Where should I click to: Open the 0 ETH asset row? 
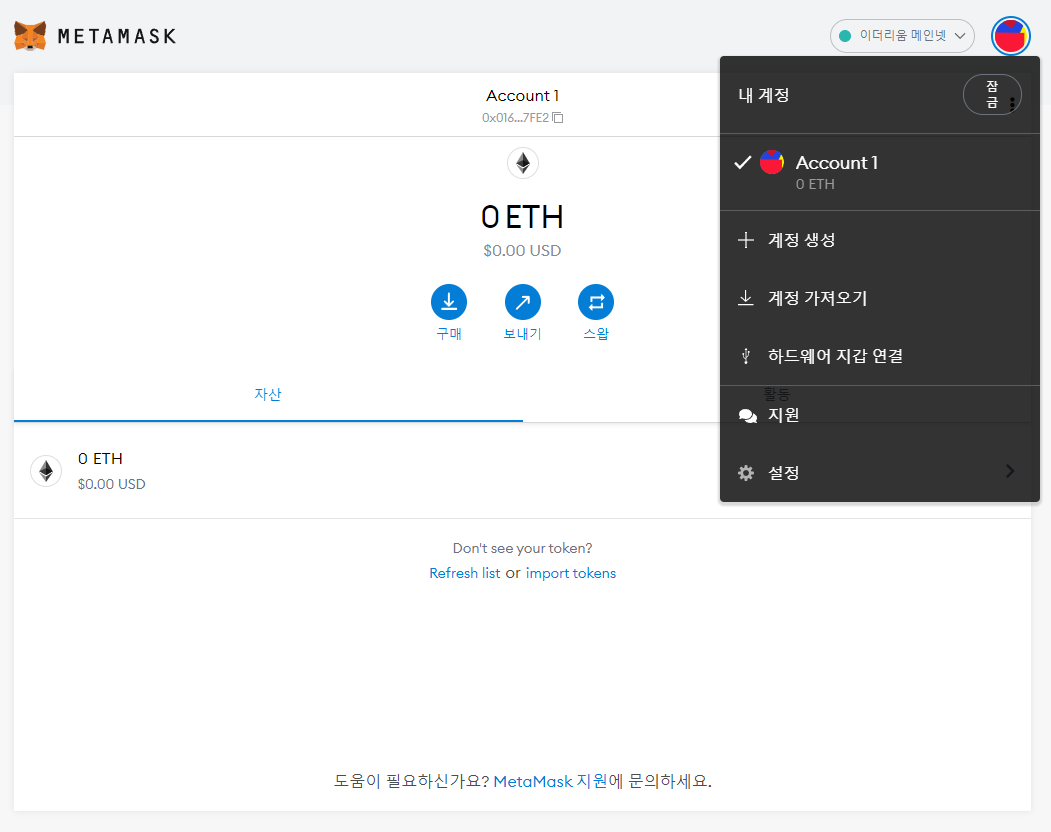pyautogui.click(x=523, y=471)
